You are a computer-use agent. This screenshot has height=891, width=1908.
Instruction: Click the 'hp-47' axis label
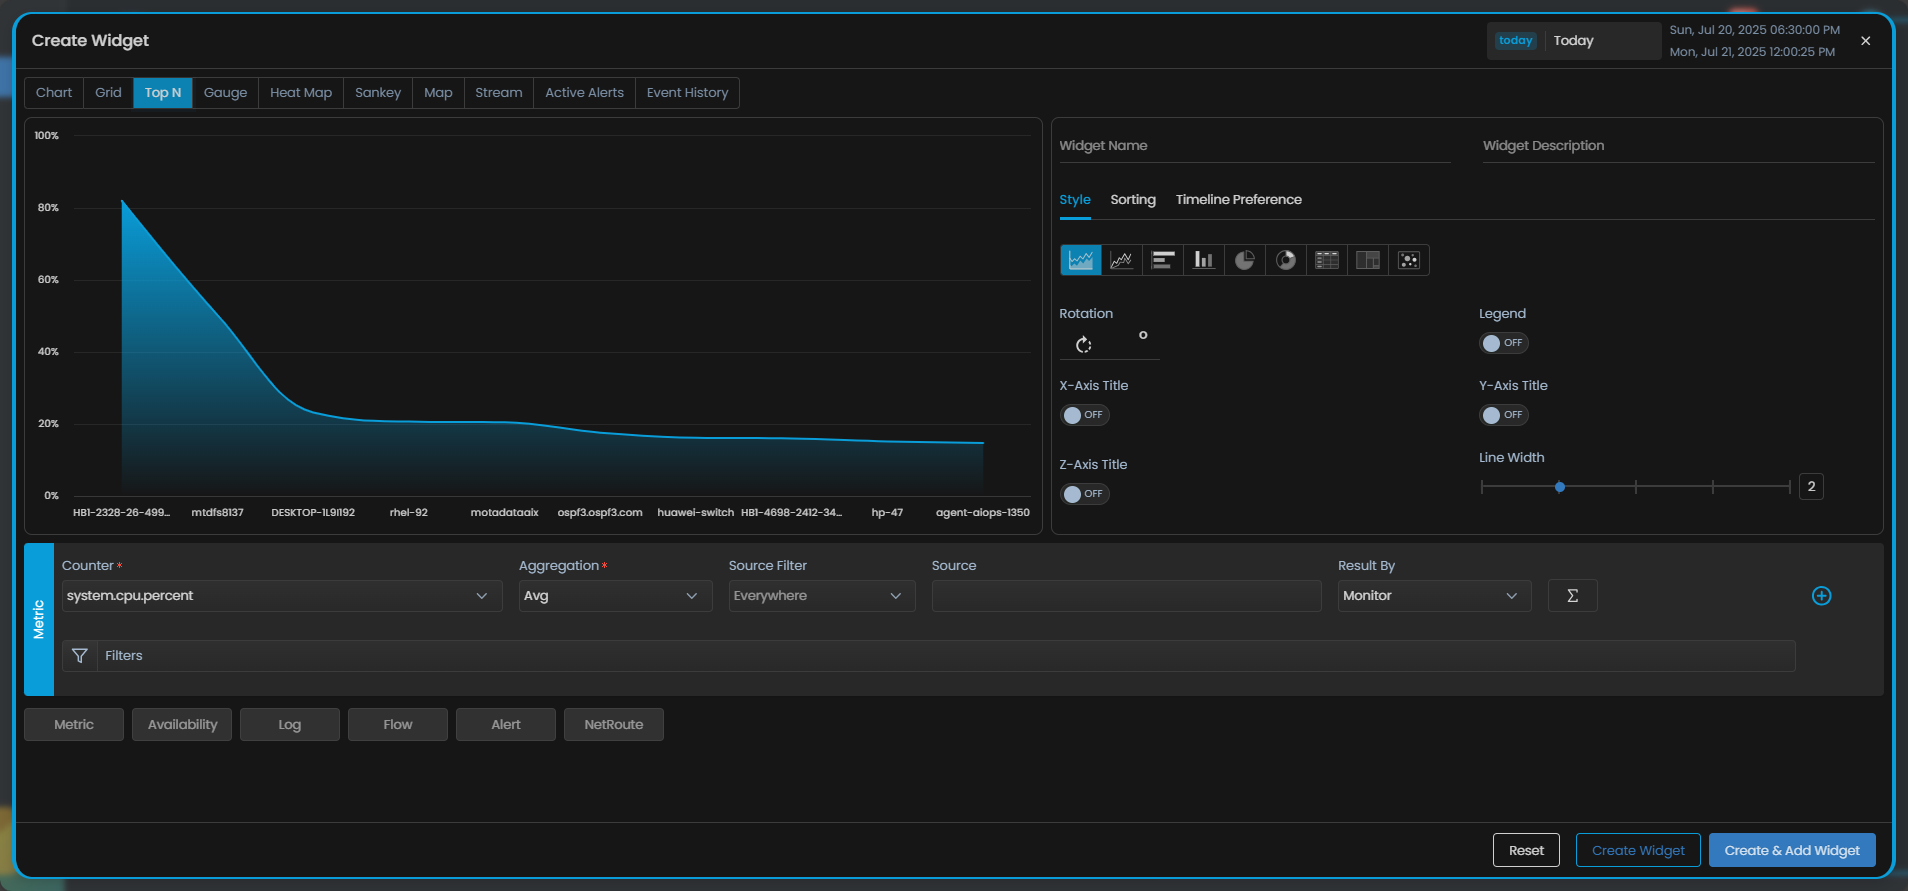click(887, 513)
